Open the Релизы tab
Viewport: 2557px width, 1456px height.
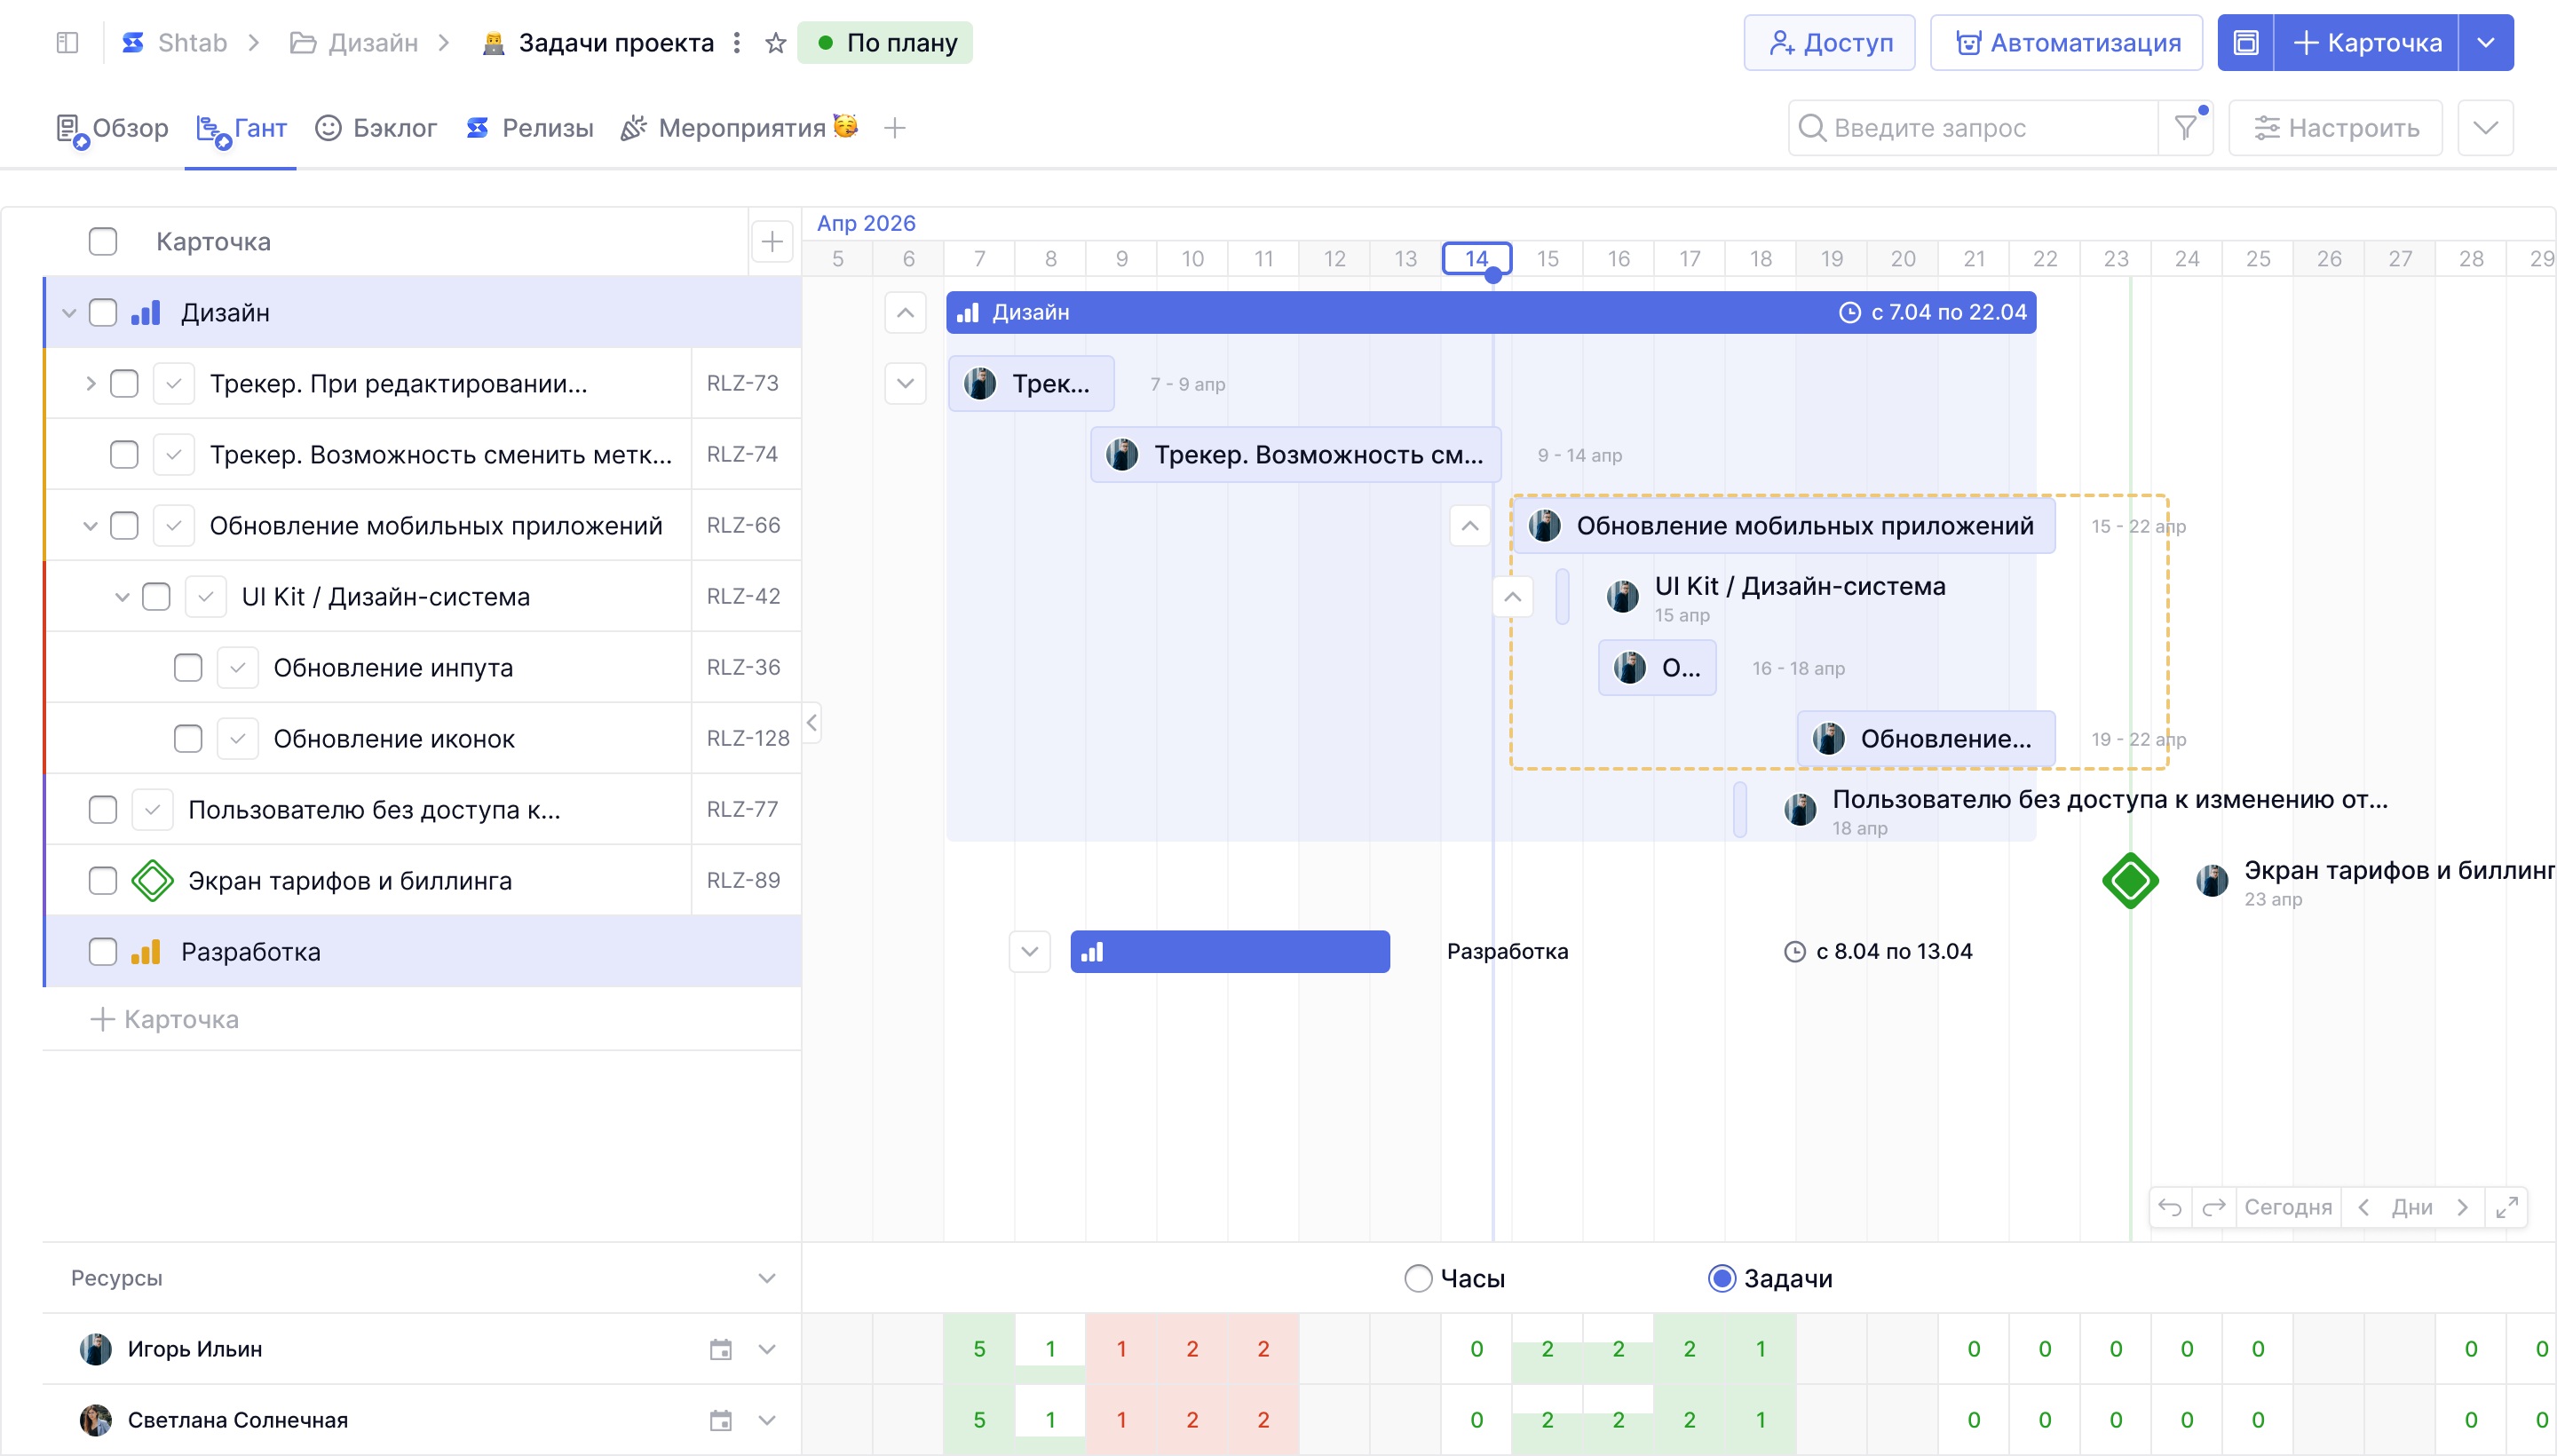click(x=530, y=128)
